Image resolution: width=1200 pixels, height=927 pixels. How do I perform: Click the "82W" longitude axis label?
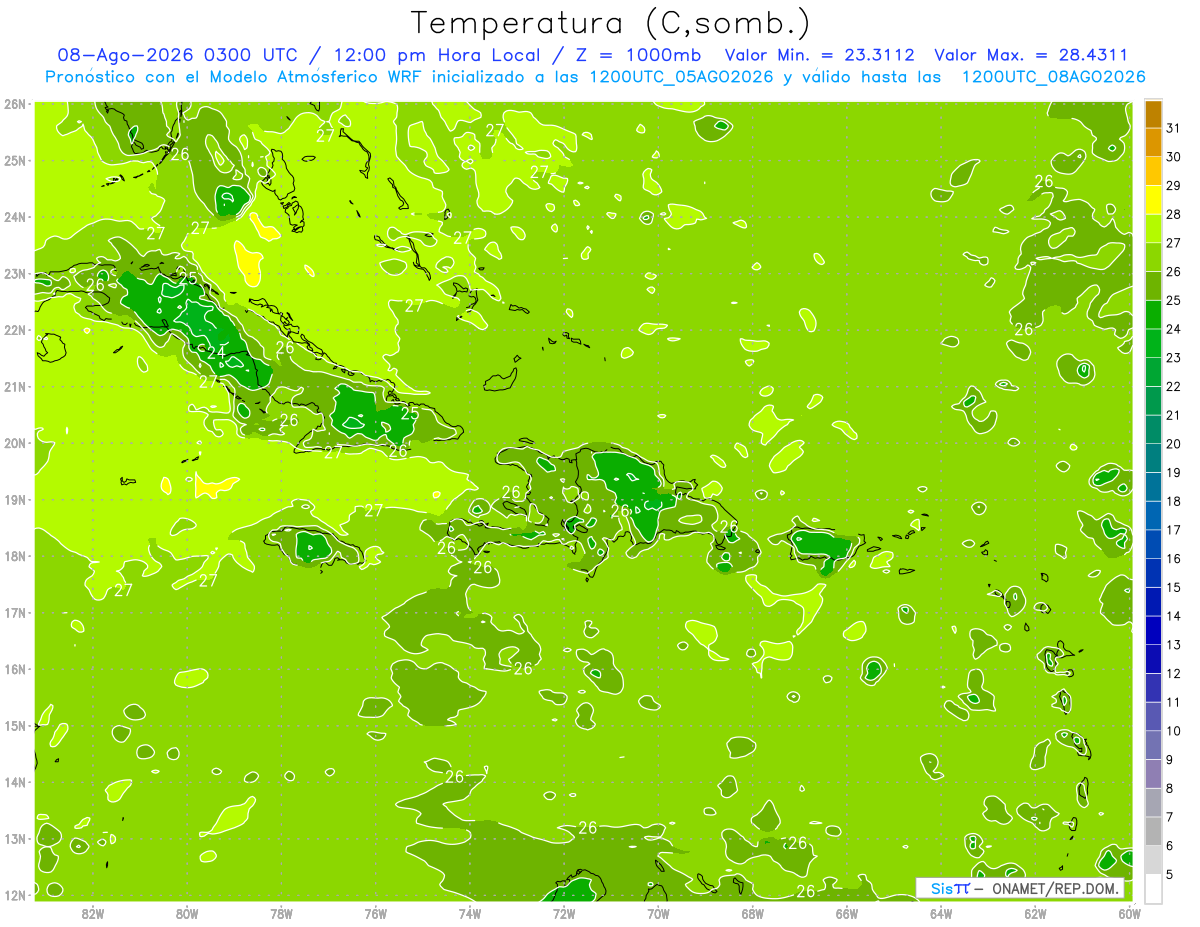coord(92,914)
